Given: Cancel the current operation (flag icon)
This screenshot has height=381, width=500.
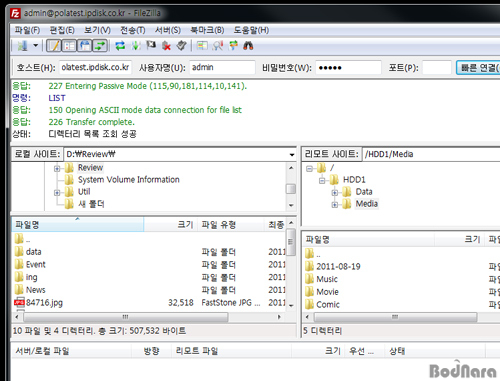Looking at the screenshot, I should (x=151, y=45).
